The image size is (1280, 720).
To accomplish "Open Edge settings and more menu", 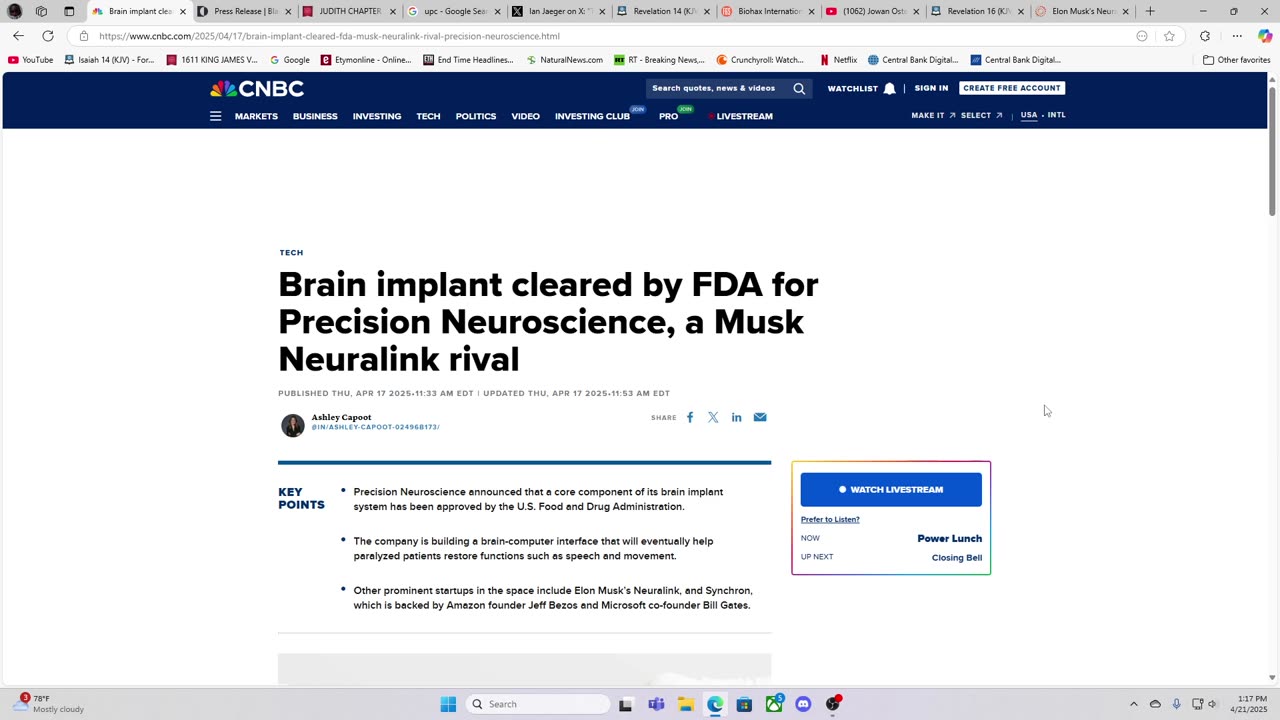I will pos(1237,36).
